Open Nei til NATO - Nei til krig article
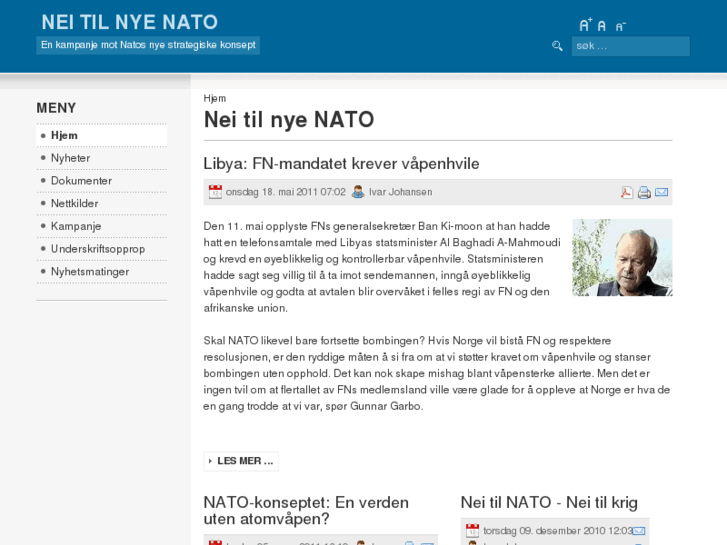 point(549,502)
